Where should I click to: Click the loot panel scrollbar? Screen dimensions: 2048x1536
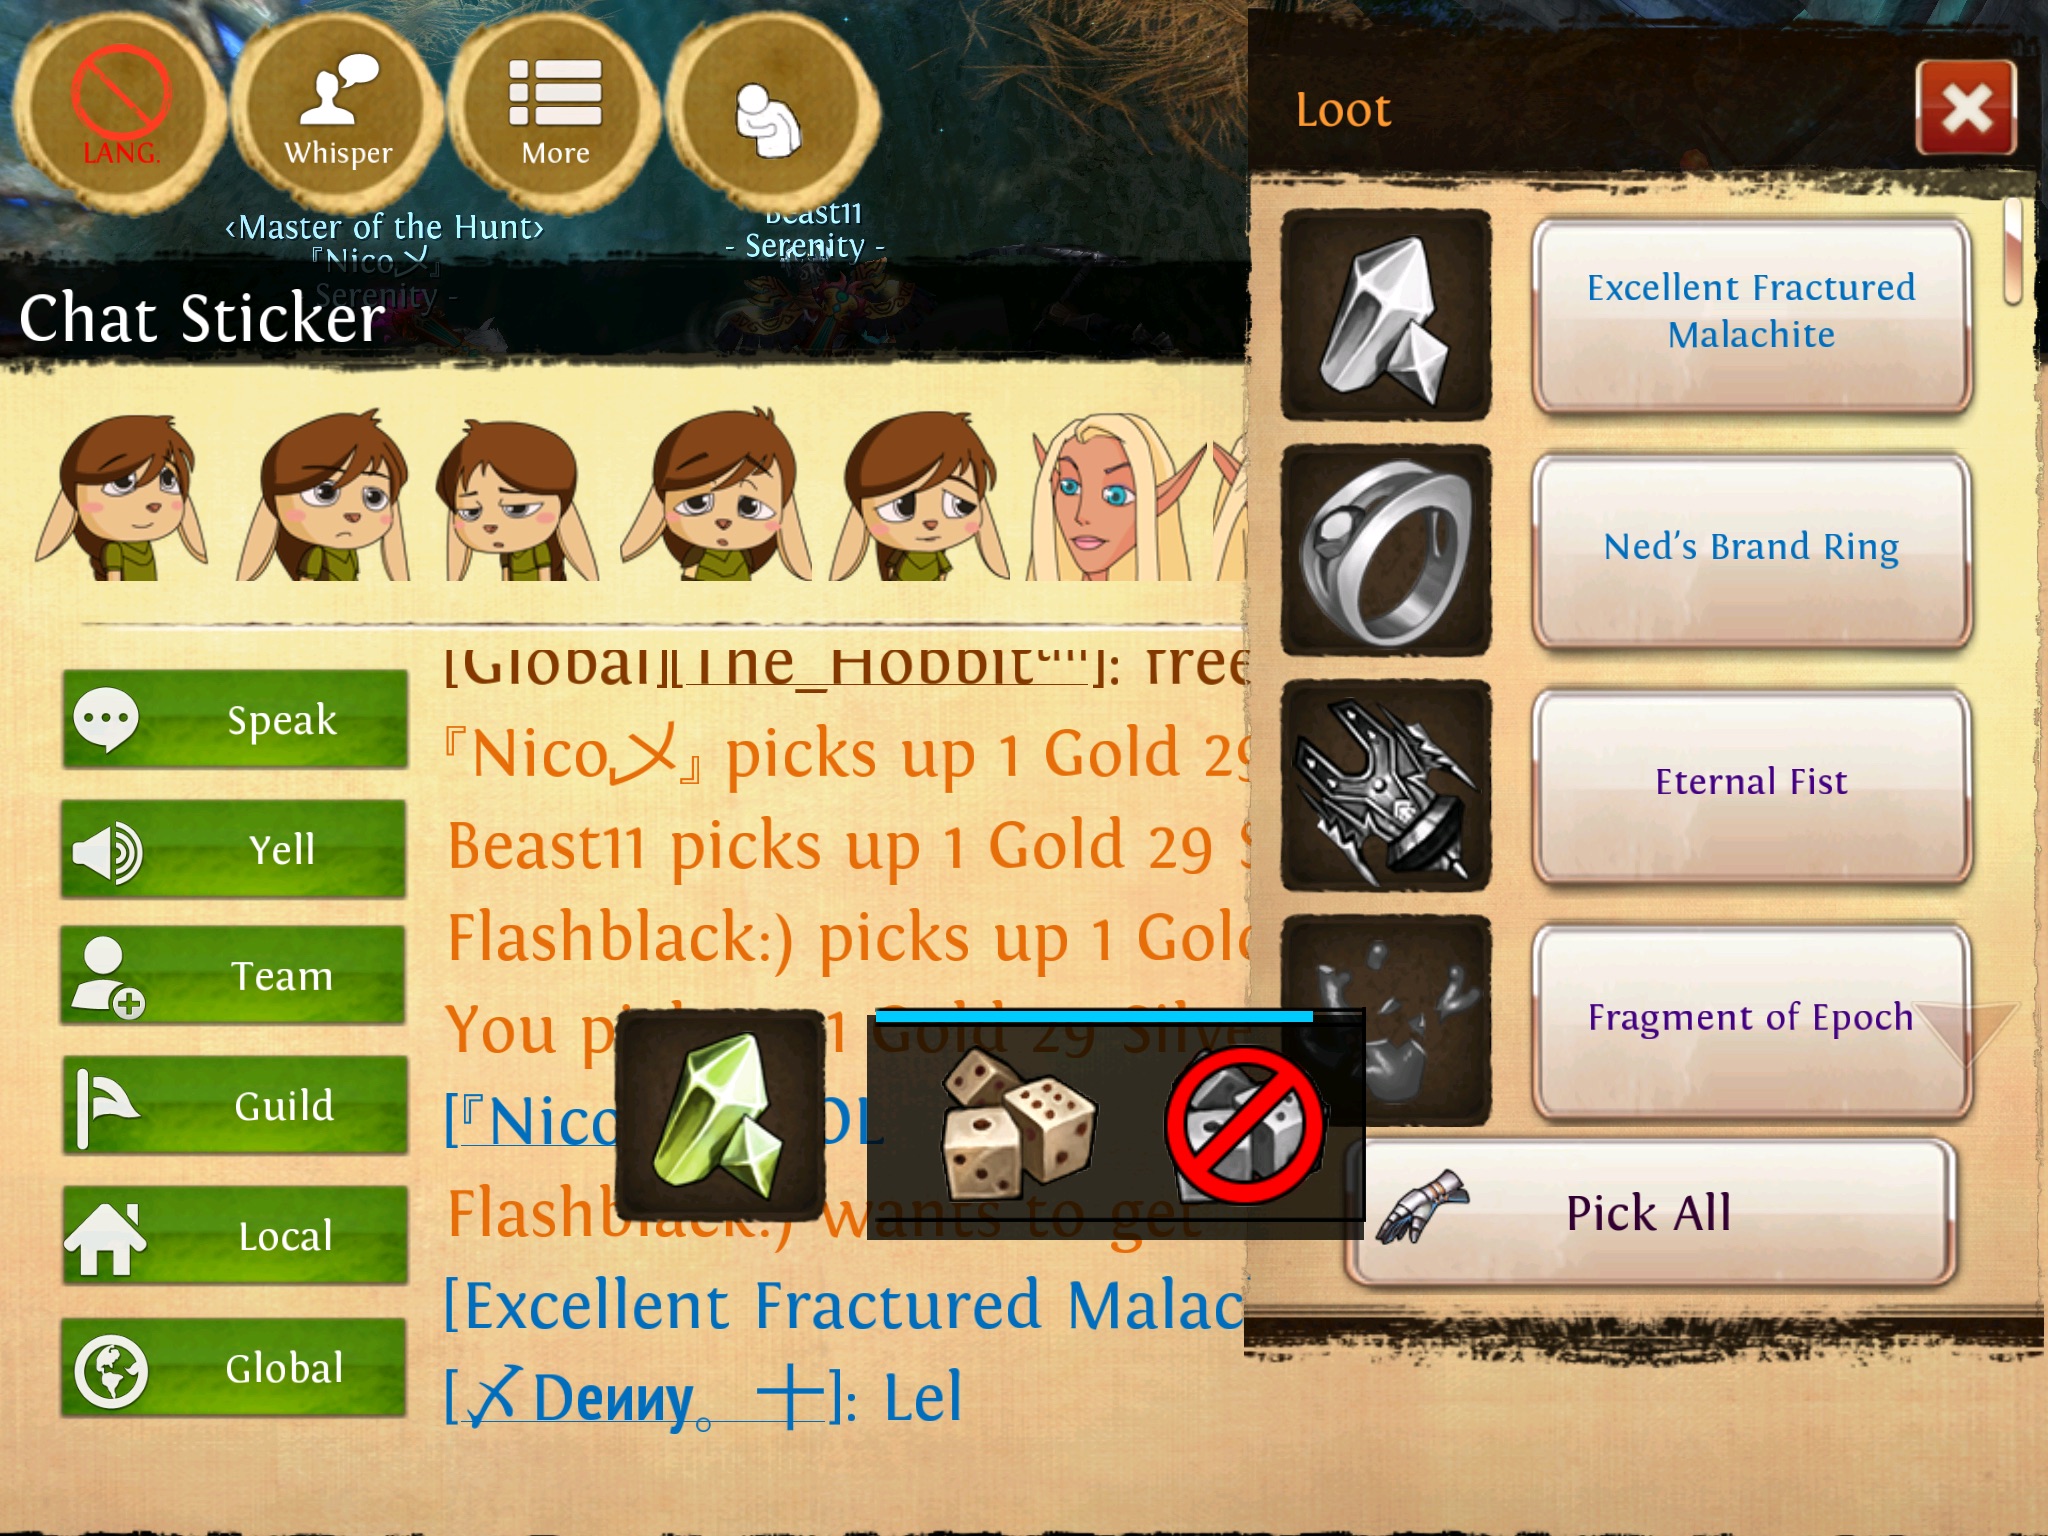coord(2013,251)
